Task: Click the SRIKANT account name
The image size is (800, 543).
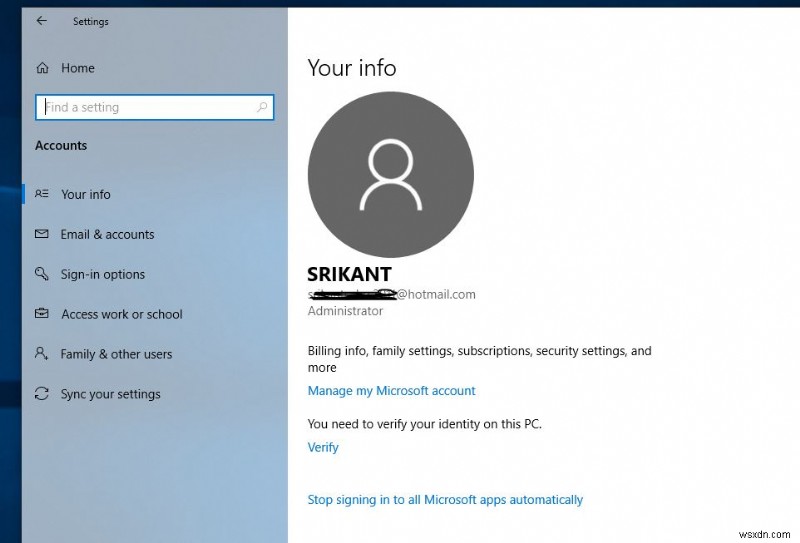Action: pos(349,274)
